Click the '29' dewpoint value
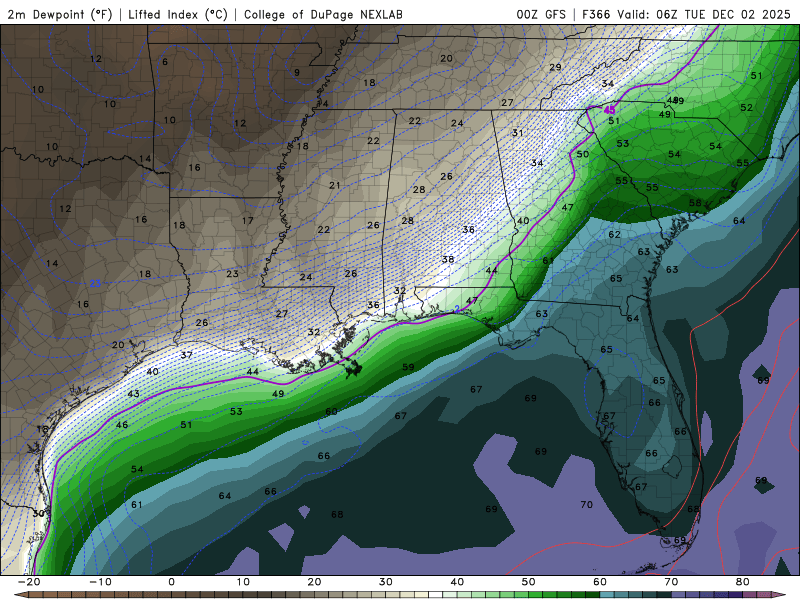Image resolution: width=800 pixels, height=600 pixels. click(556, 67)
